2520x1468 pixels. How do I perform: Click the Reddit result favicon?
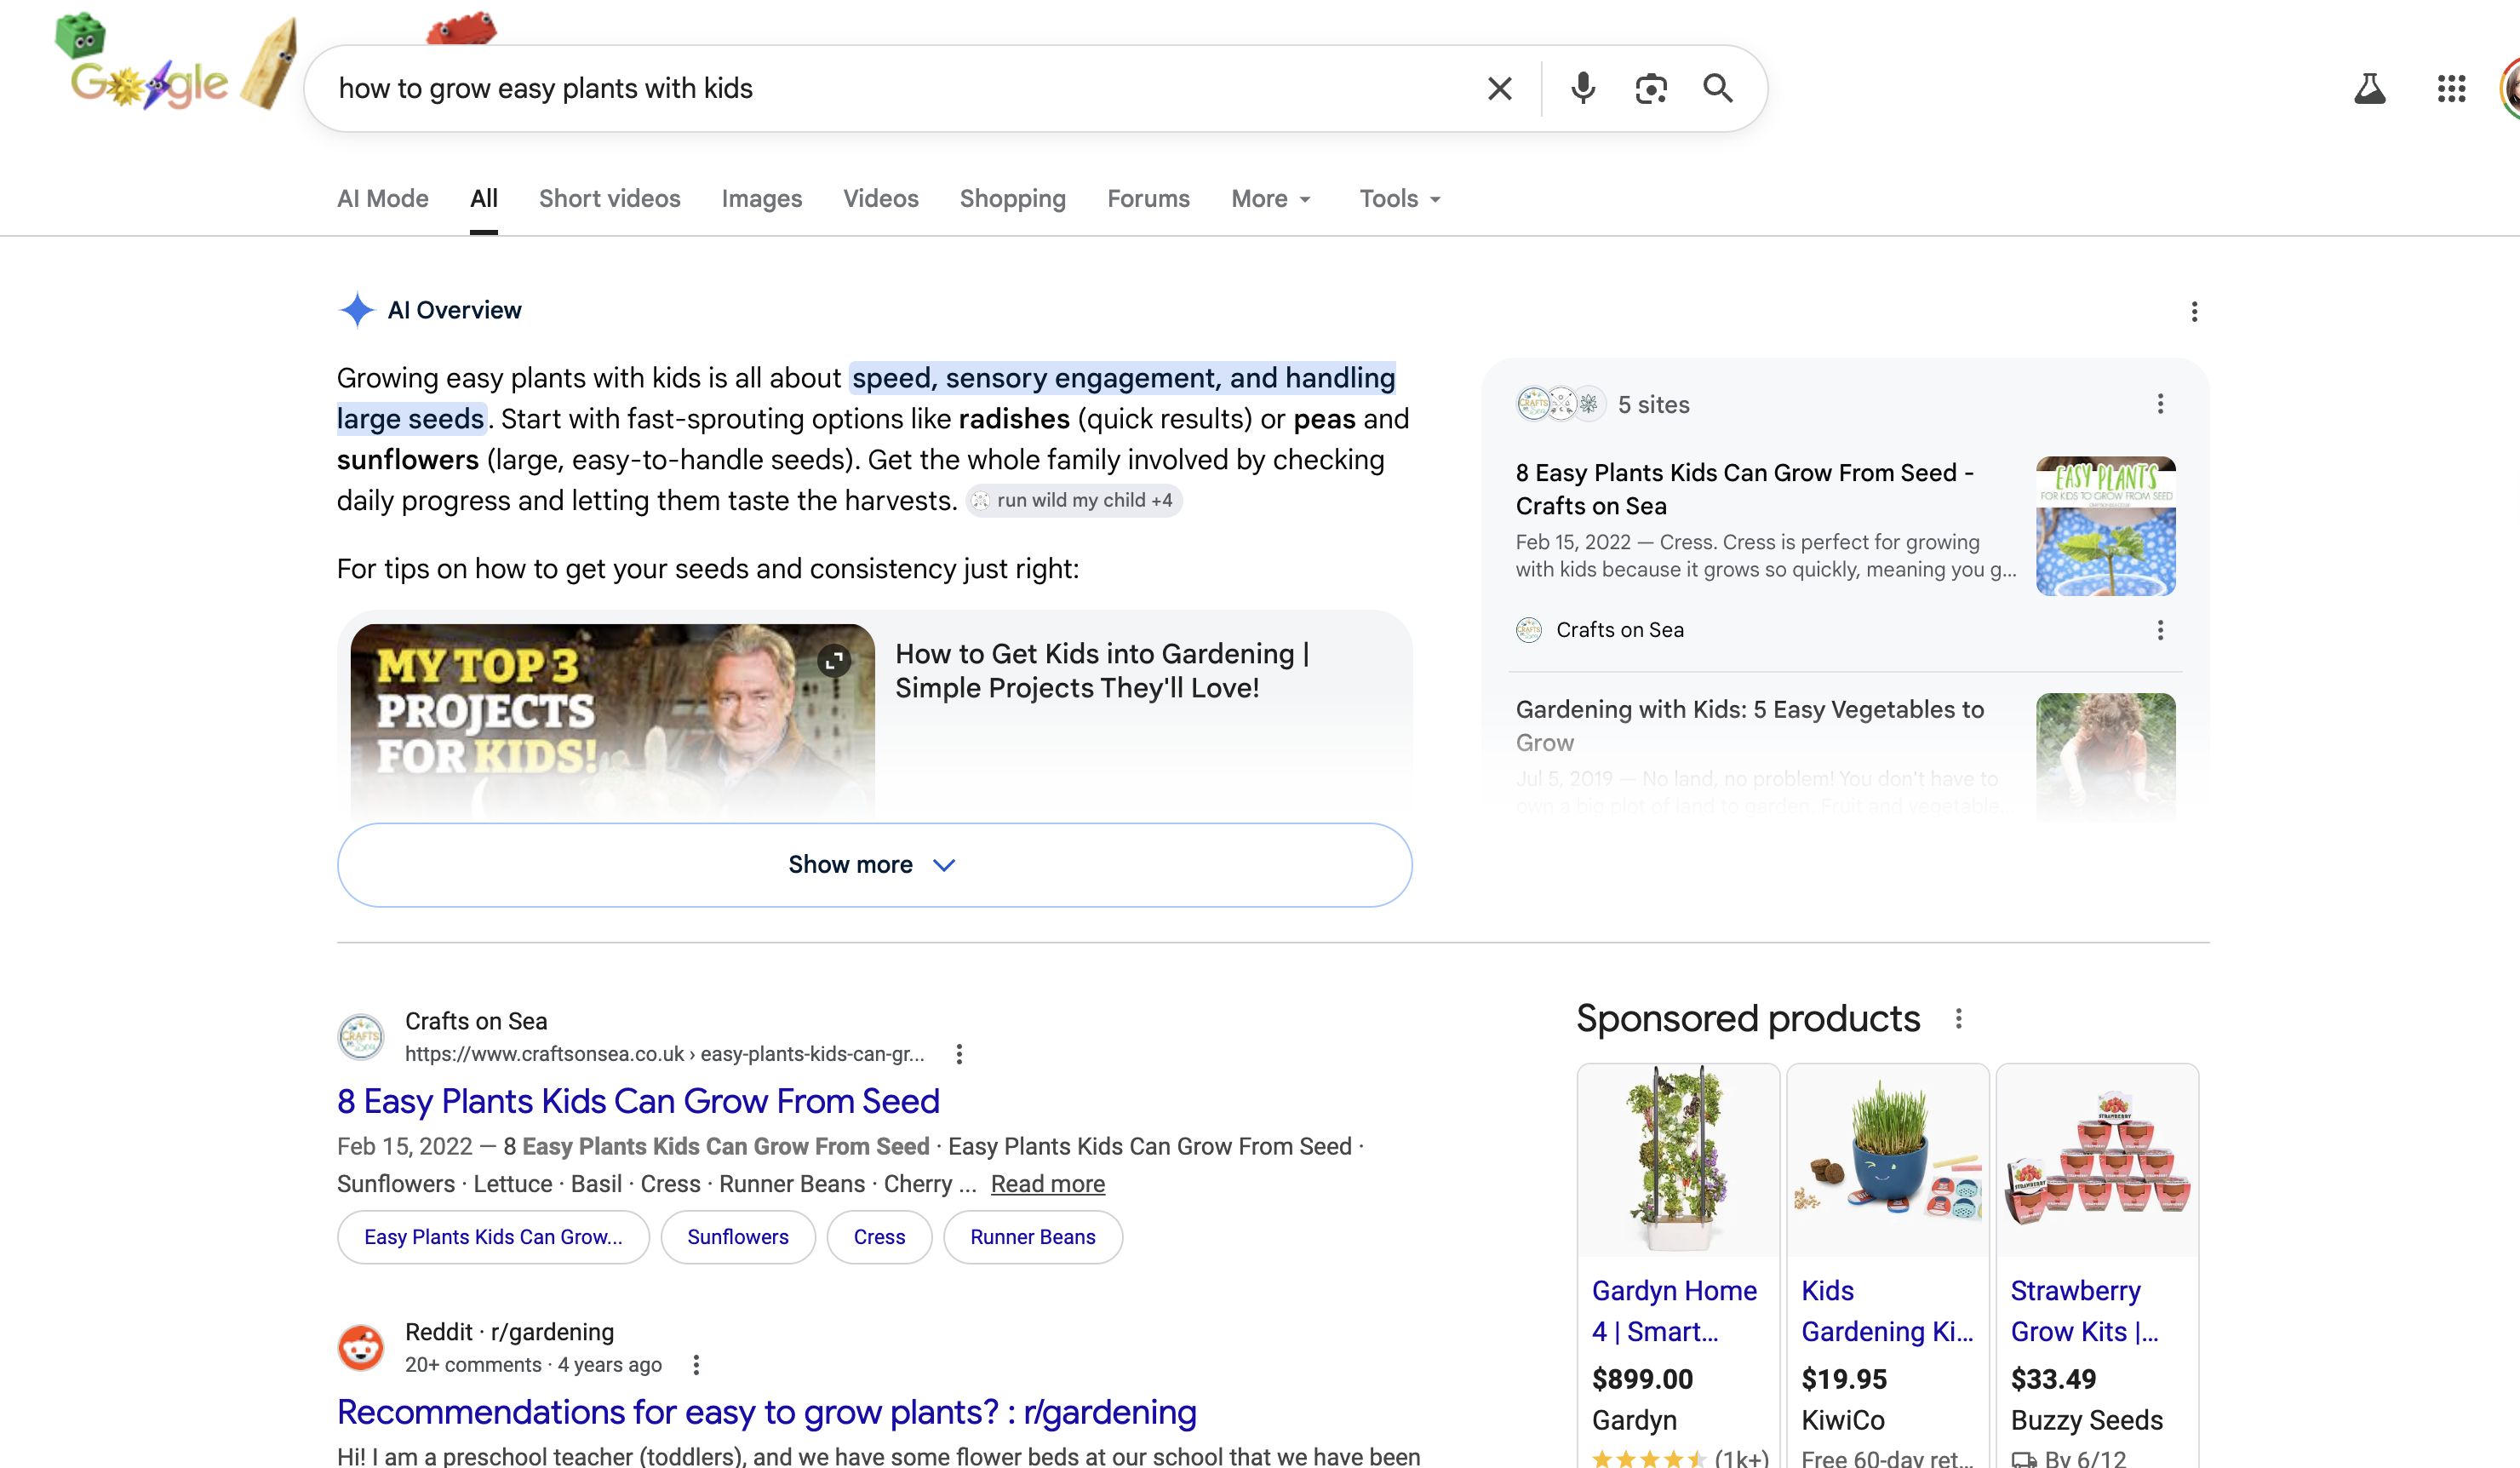coord(360,1348)
